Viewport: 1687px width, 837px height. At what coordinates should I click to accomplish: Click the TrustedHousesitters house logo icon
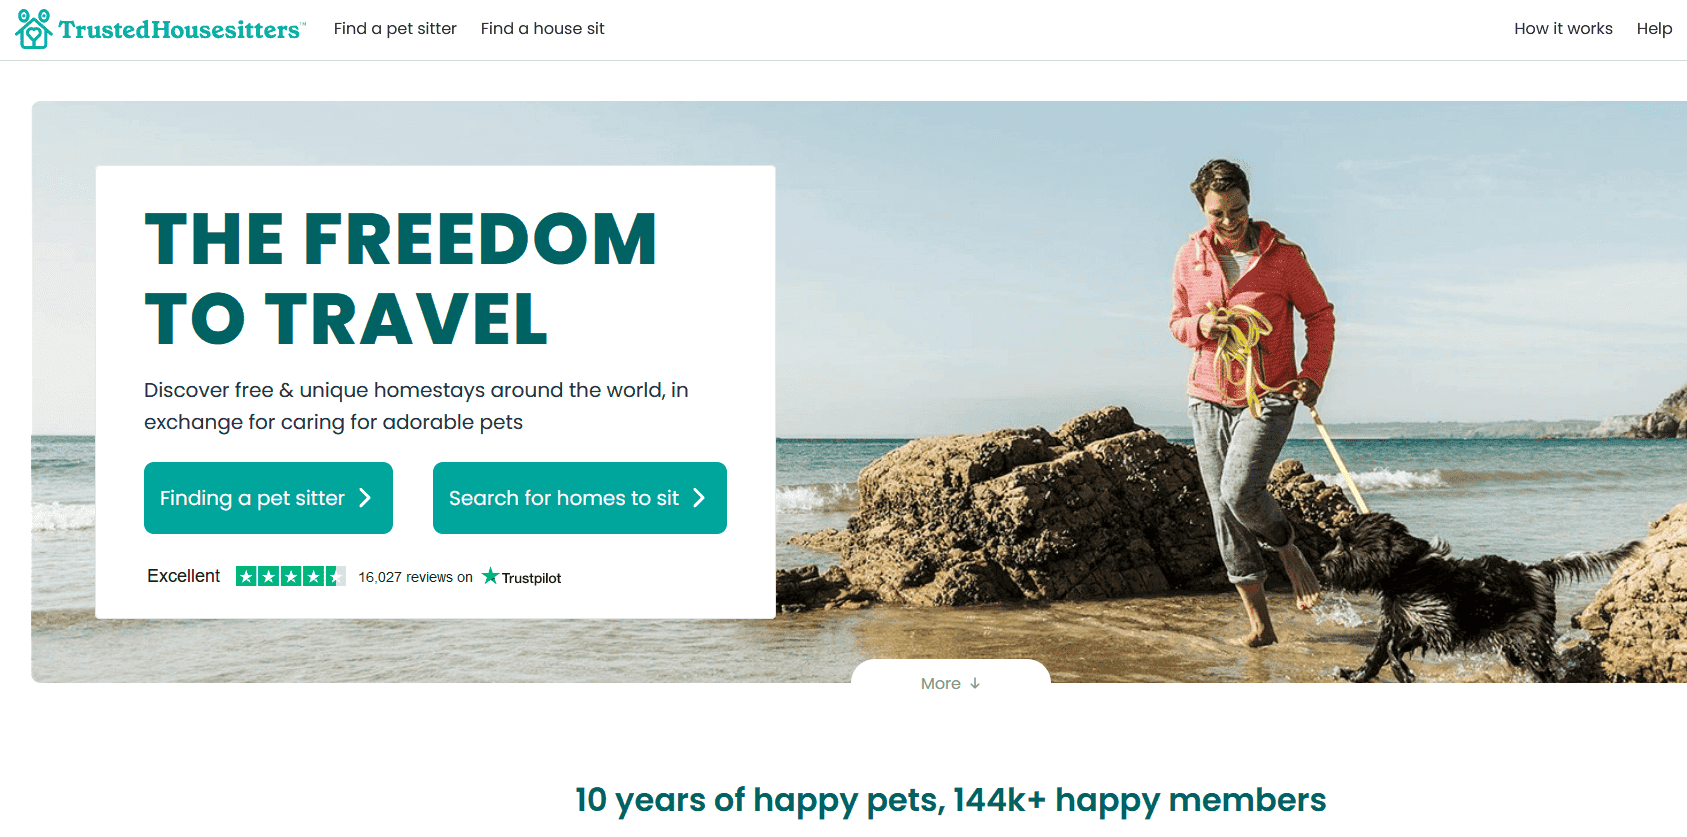34,29
